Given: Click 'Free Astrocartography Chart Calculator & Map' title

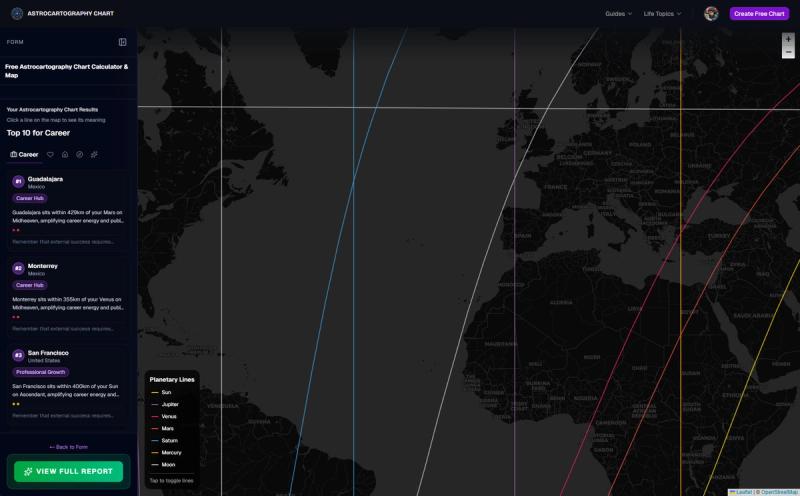Looking at the screenshot, I should pos(66,71).
